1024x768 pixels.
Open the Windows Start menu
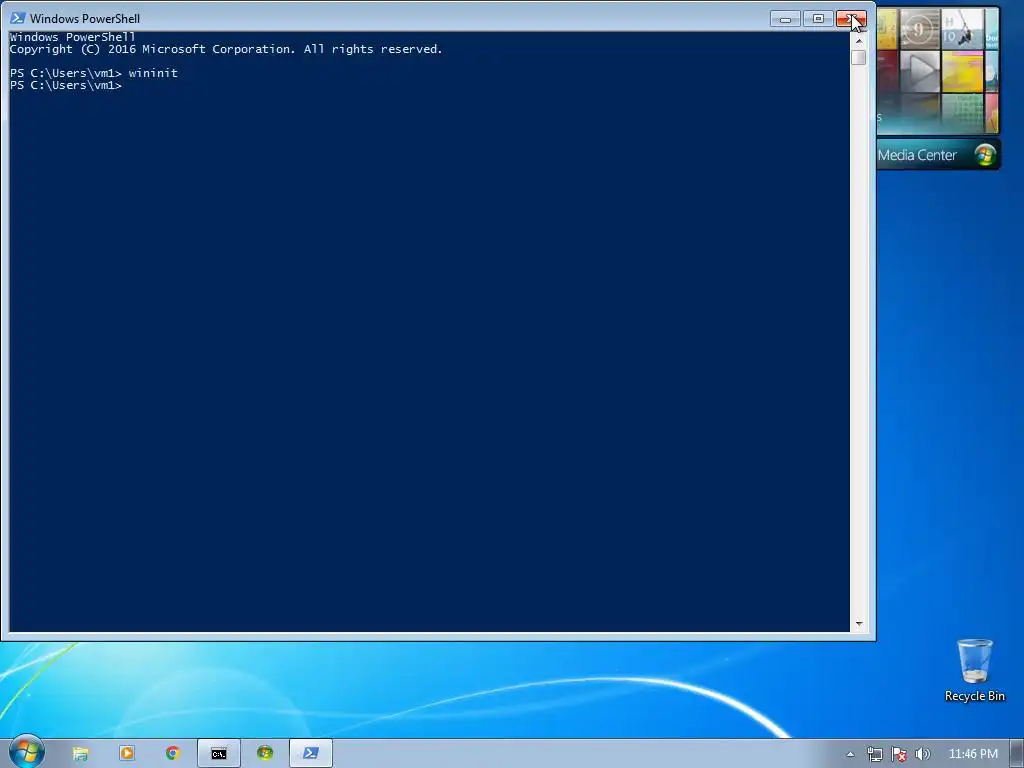point(27,752)
